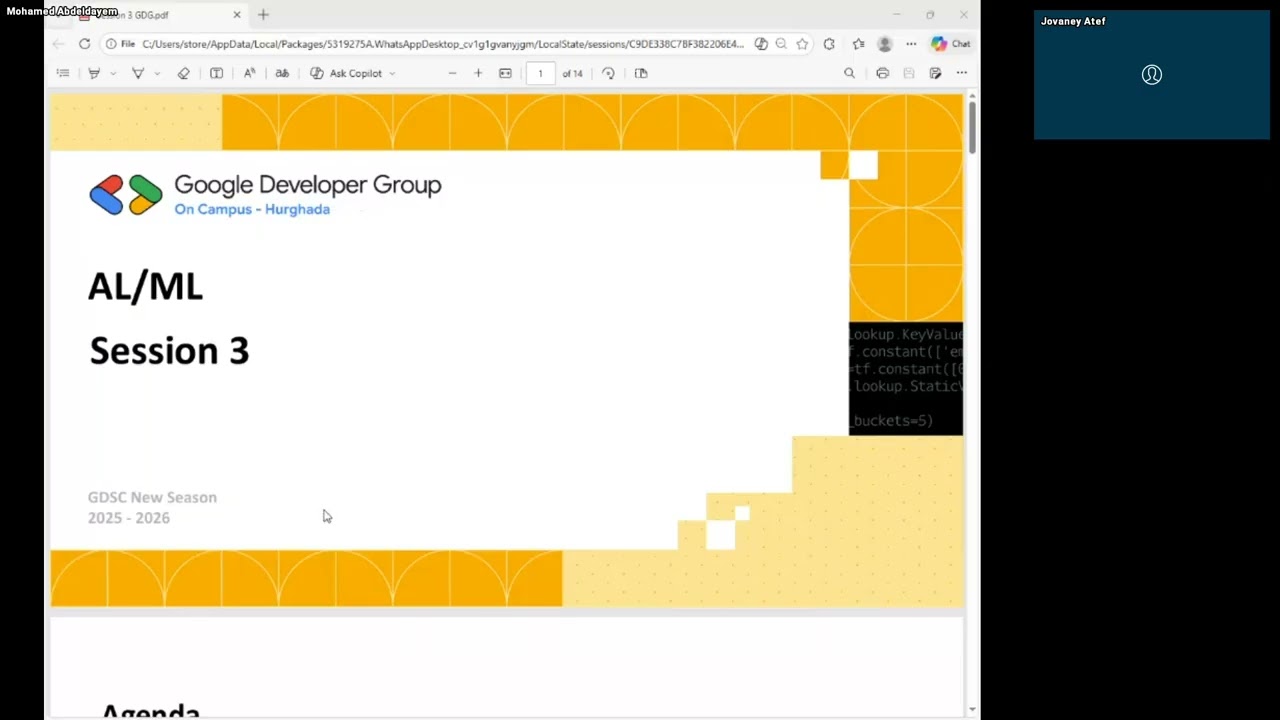Screen dimensions: 1280x720
Task: Expand the Highlight color dropdown arrow
Action: coord(113,73)
